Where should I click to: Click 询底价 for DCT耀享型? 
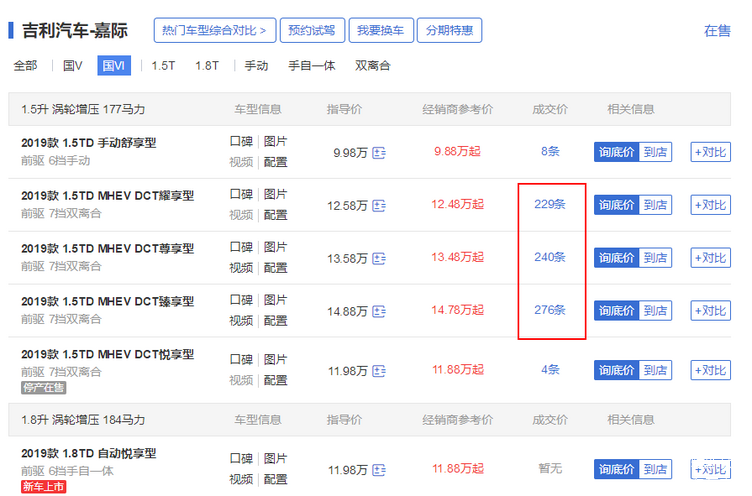(616, 205)
